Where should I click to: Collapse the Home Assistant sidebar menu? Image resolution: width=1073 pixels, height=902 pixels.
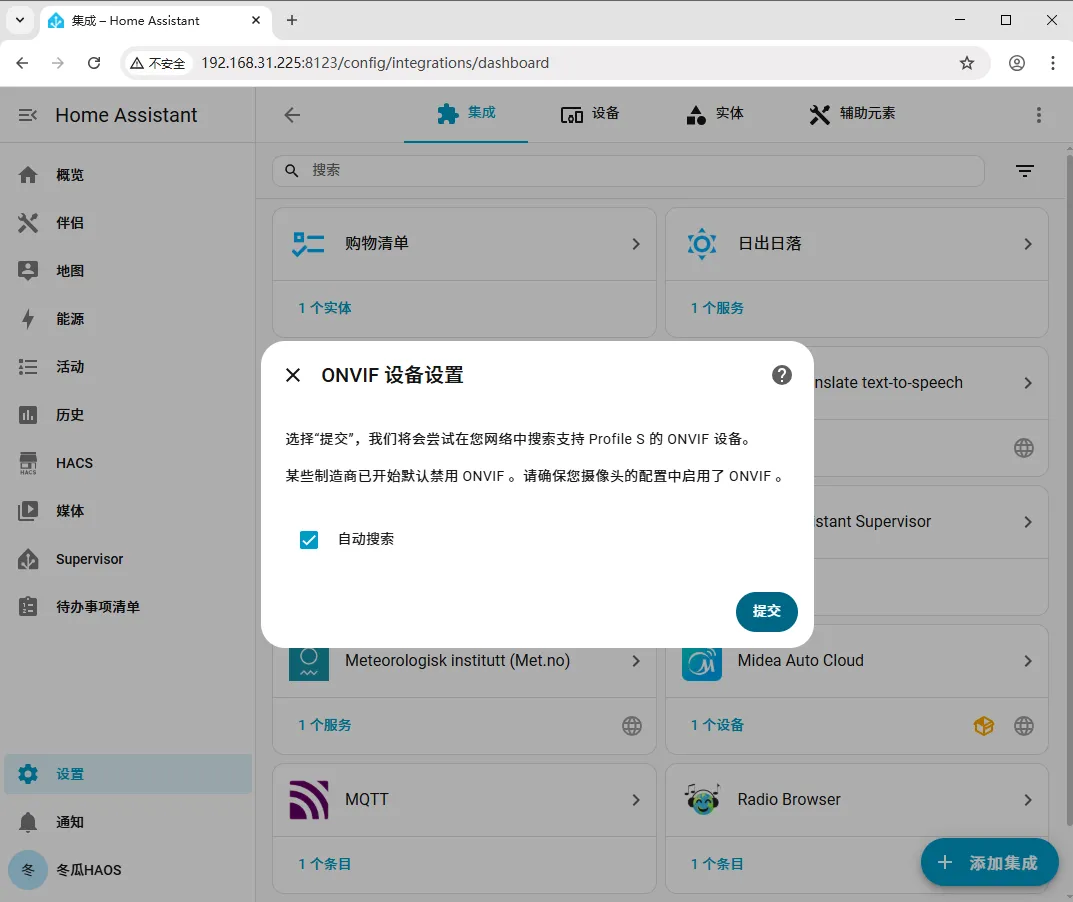28,115
